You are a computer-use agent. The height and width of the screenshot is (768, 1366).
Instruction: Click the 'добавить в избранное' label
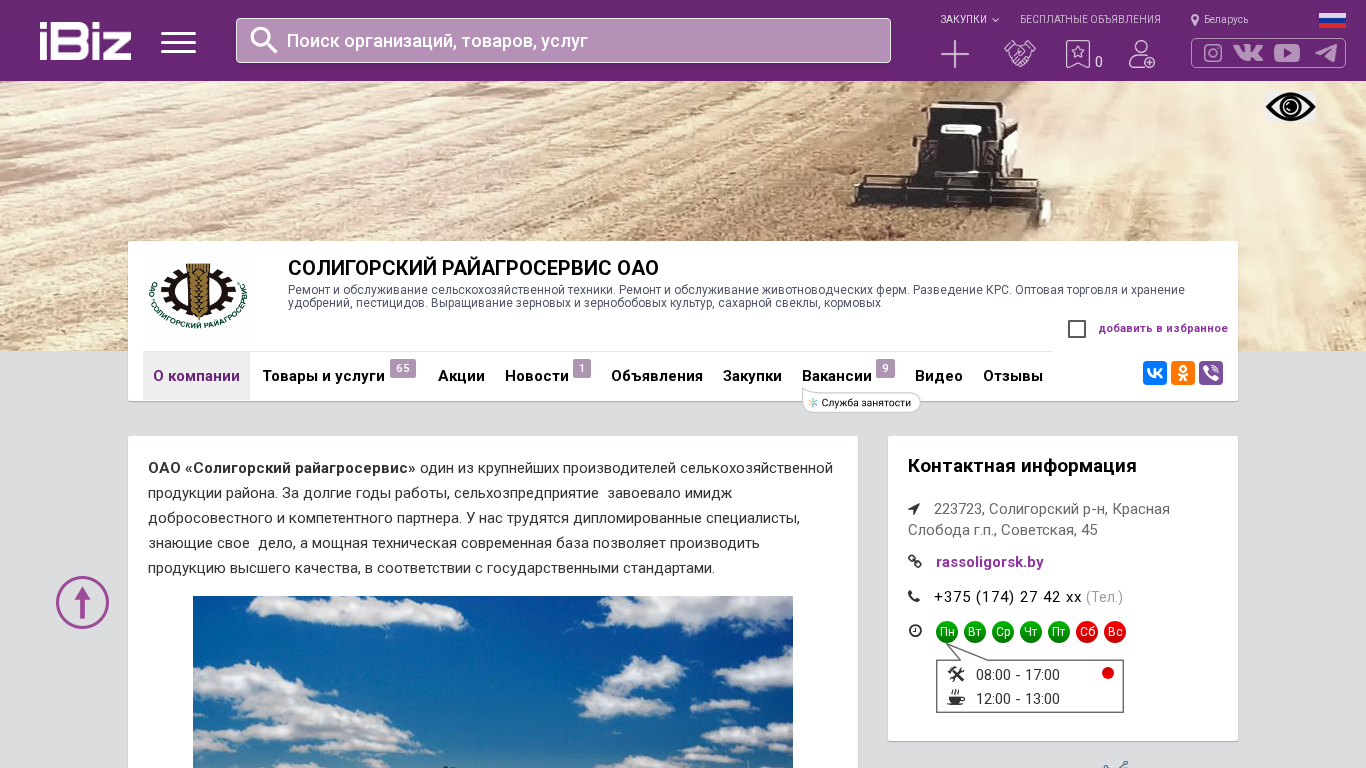pyautogui.click(x=1163, y=328)
